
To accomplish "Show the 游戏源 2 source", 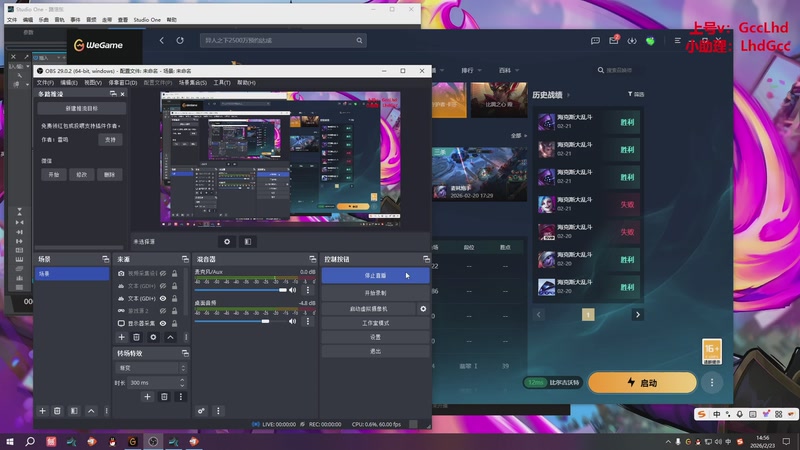I will click(163, 311).
